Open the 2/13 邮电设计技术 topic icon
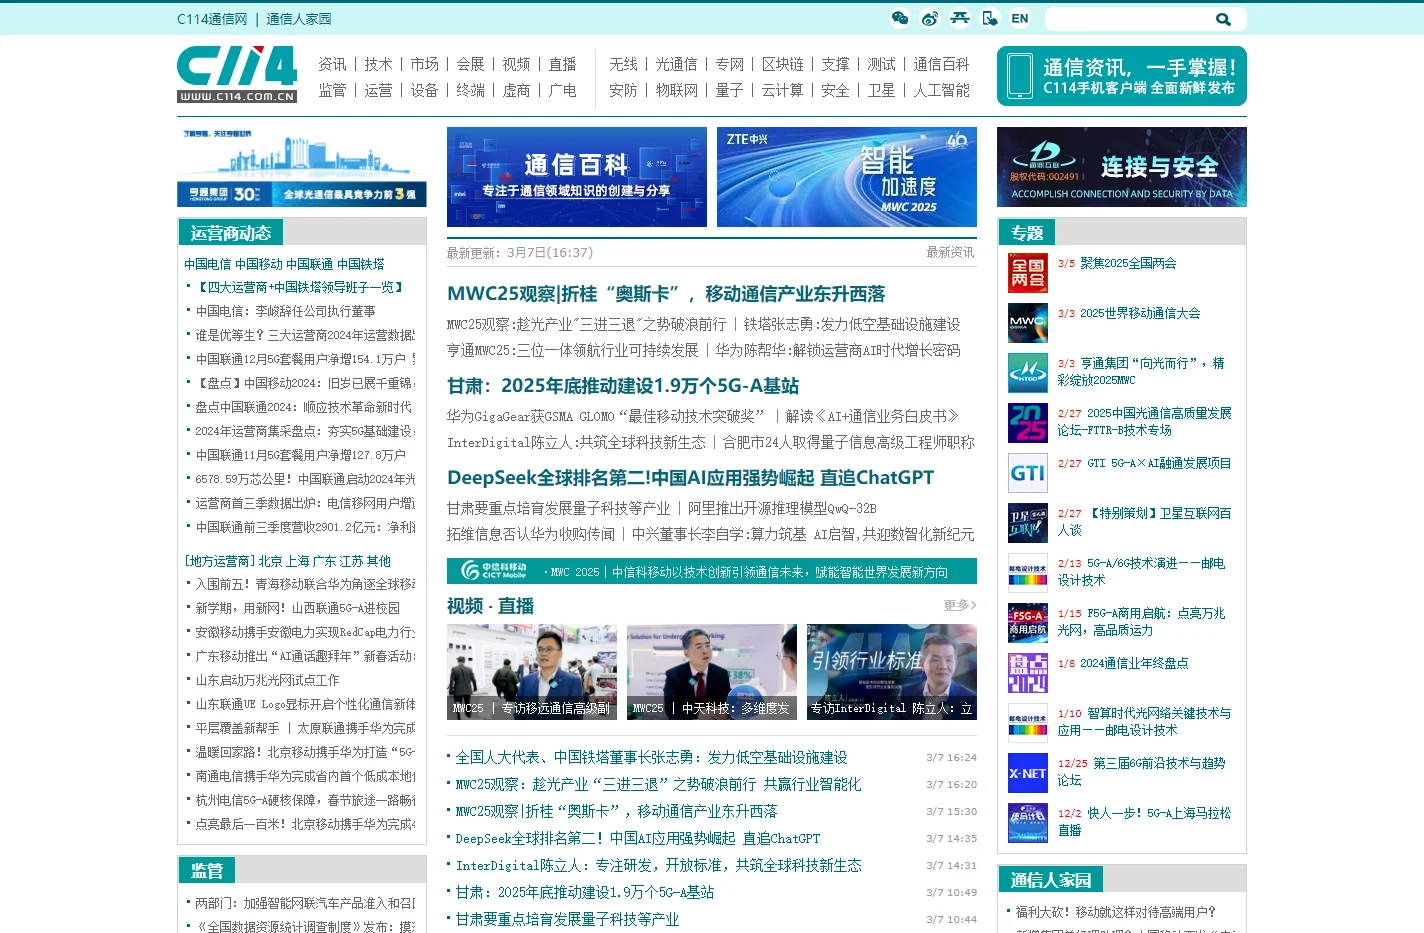The width and height of the screenshot is (1424, 933). [1028, 573]
